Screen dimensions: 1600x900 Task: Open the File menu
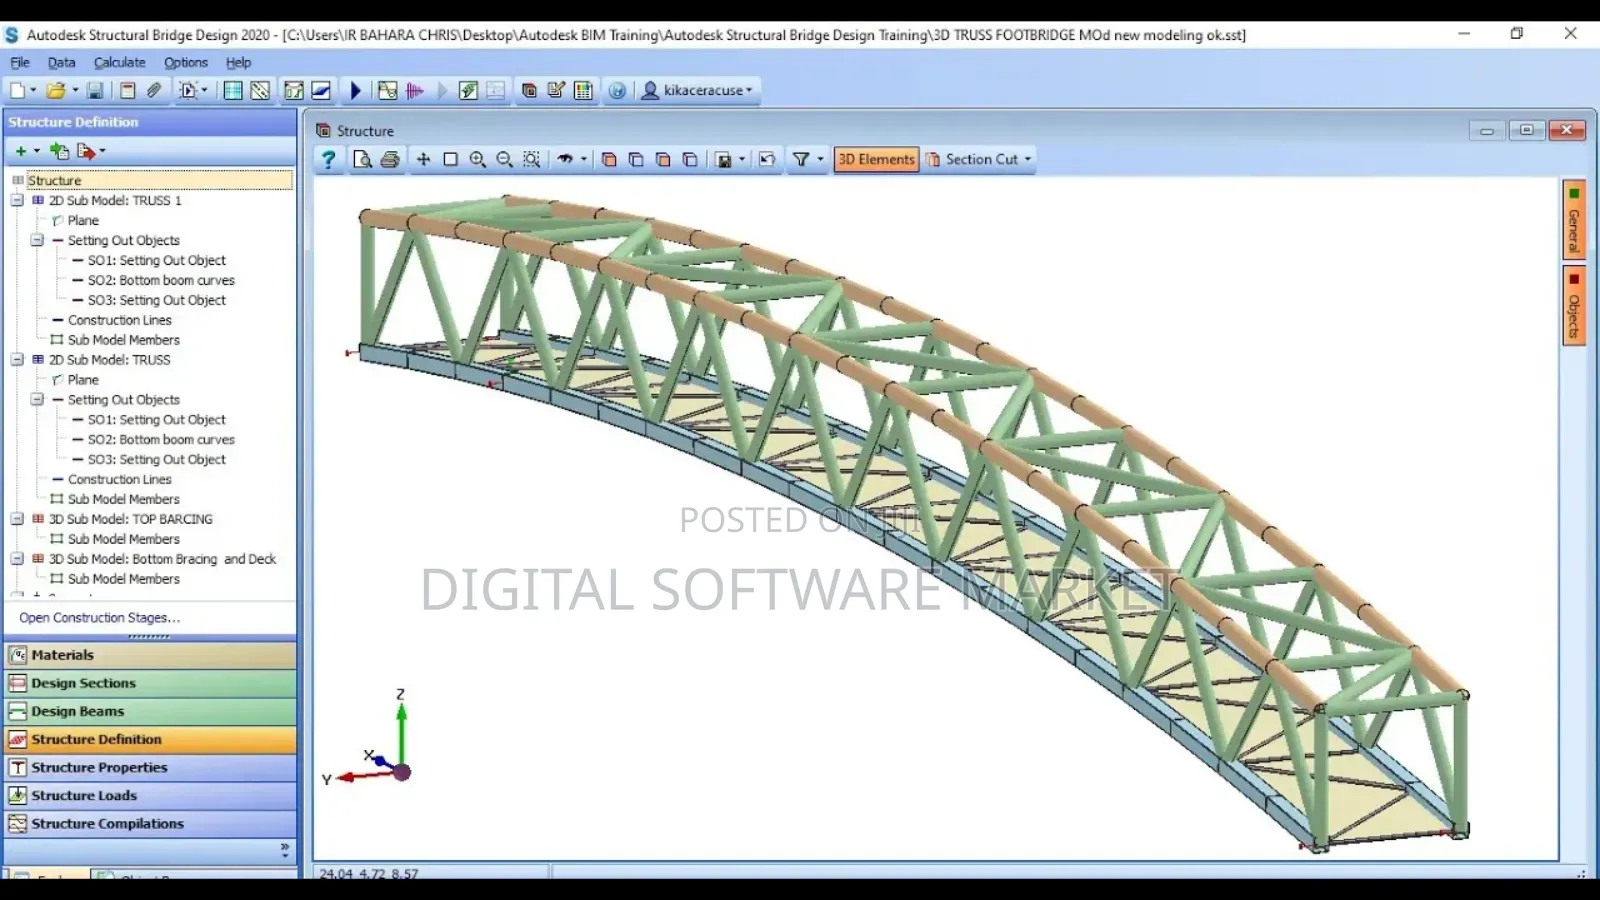pos(20,62)
